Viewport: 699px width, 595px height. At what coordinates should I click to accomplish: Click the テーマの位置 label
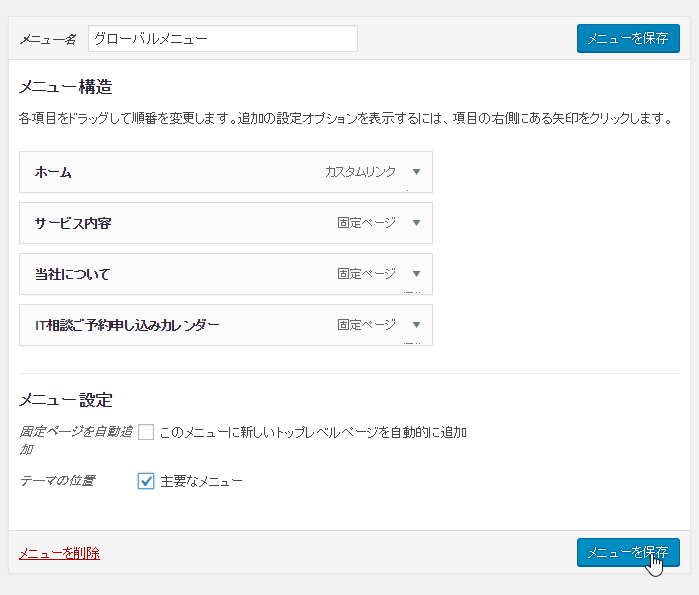pyautogui.click(x=58, y=480)
